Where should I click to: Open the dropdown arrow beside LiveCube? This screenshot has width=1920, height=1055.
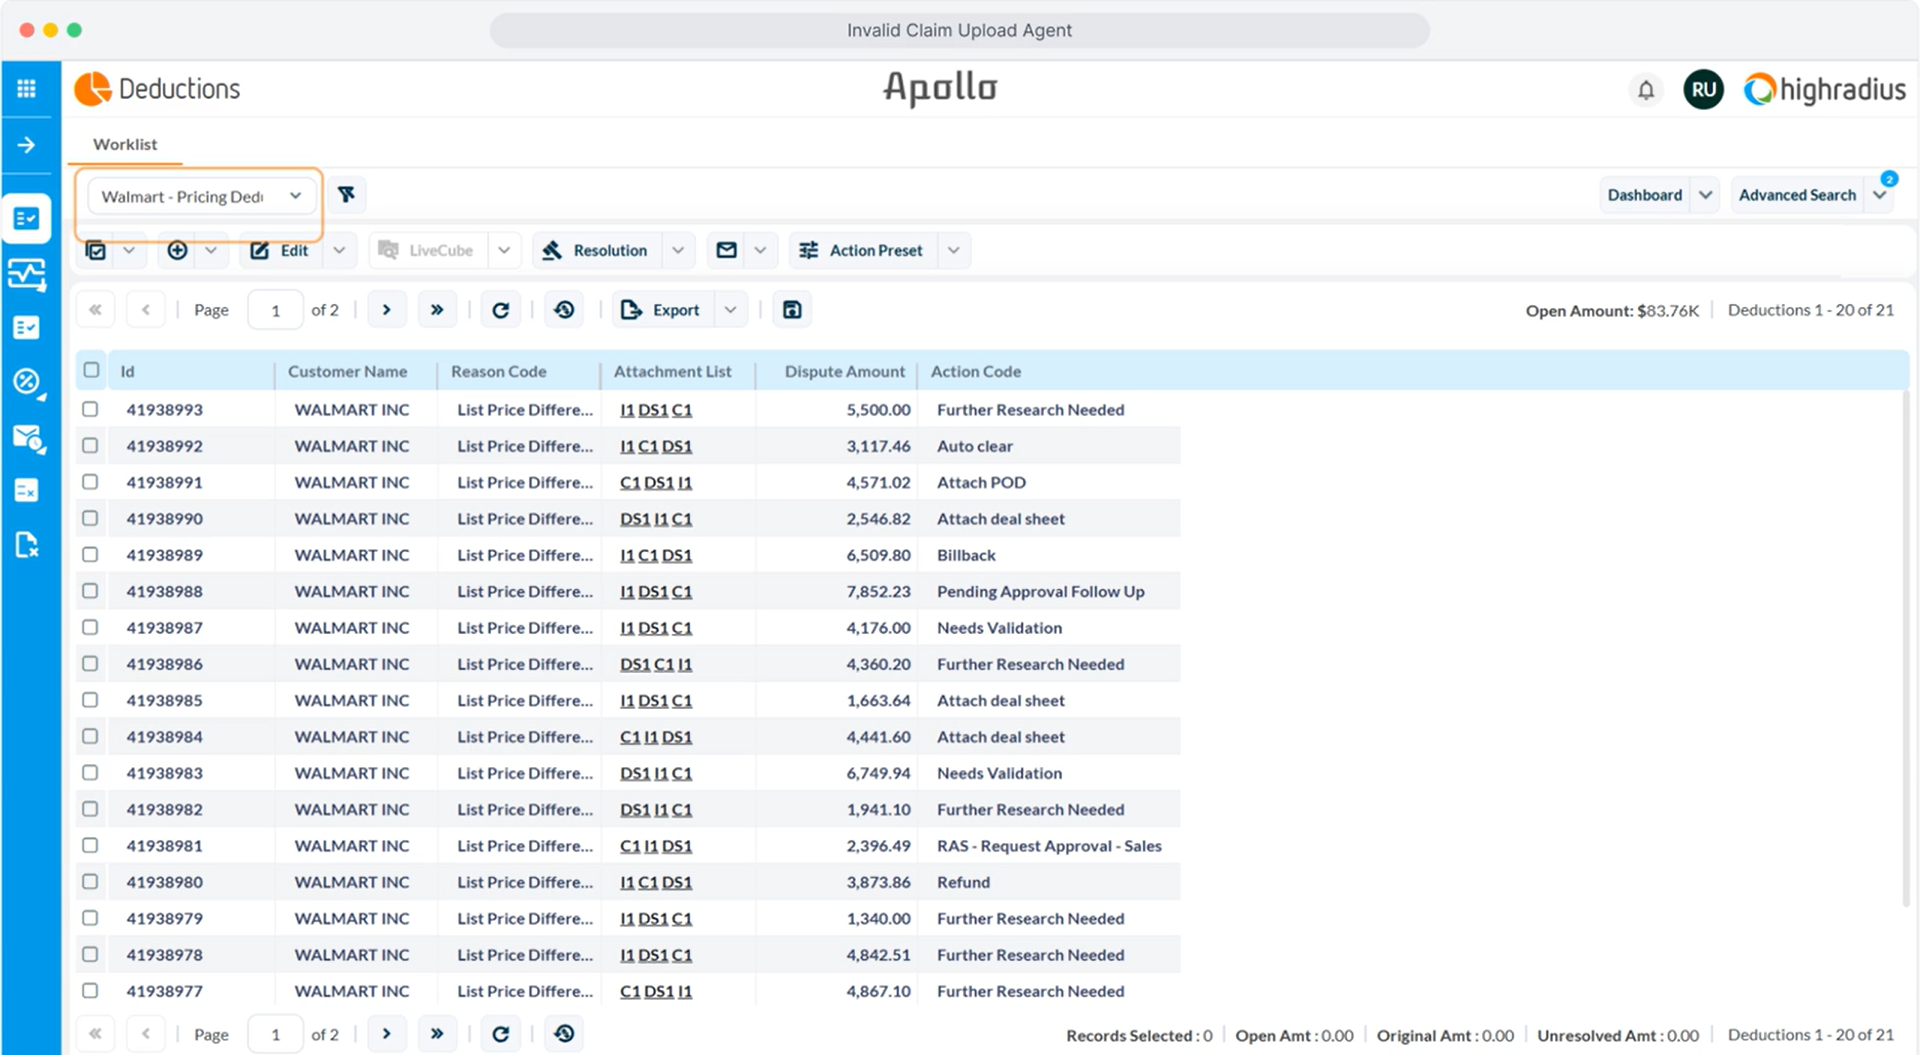tap(504, 250)
